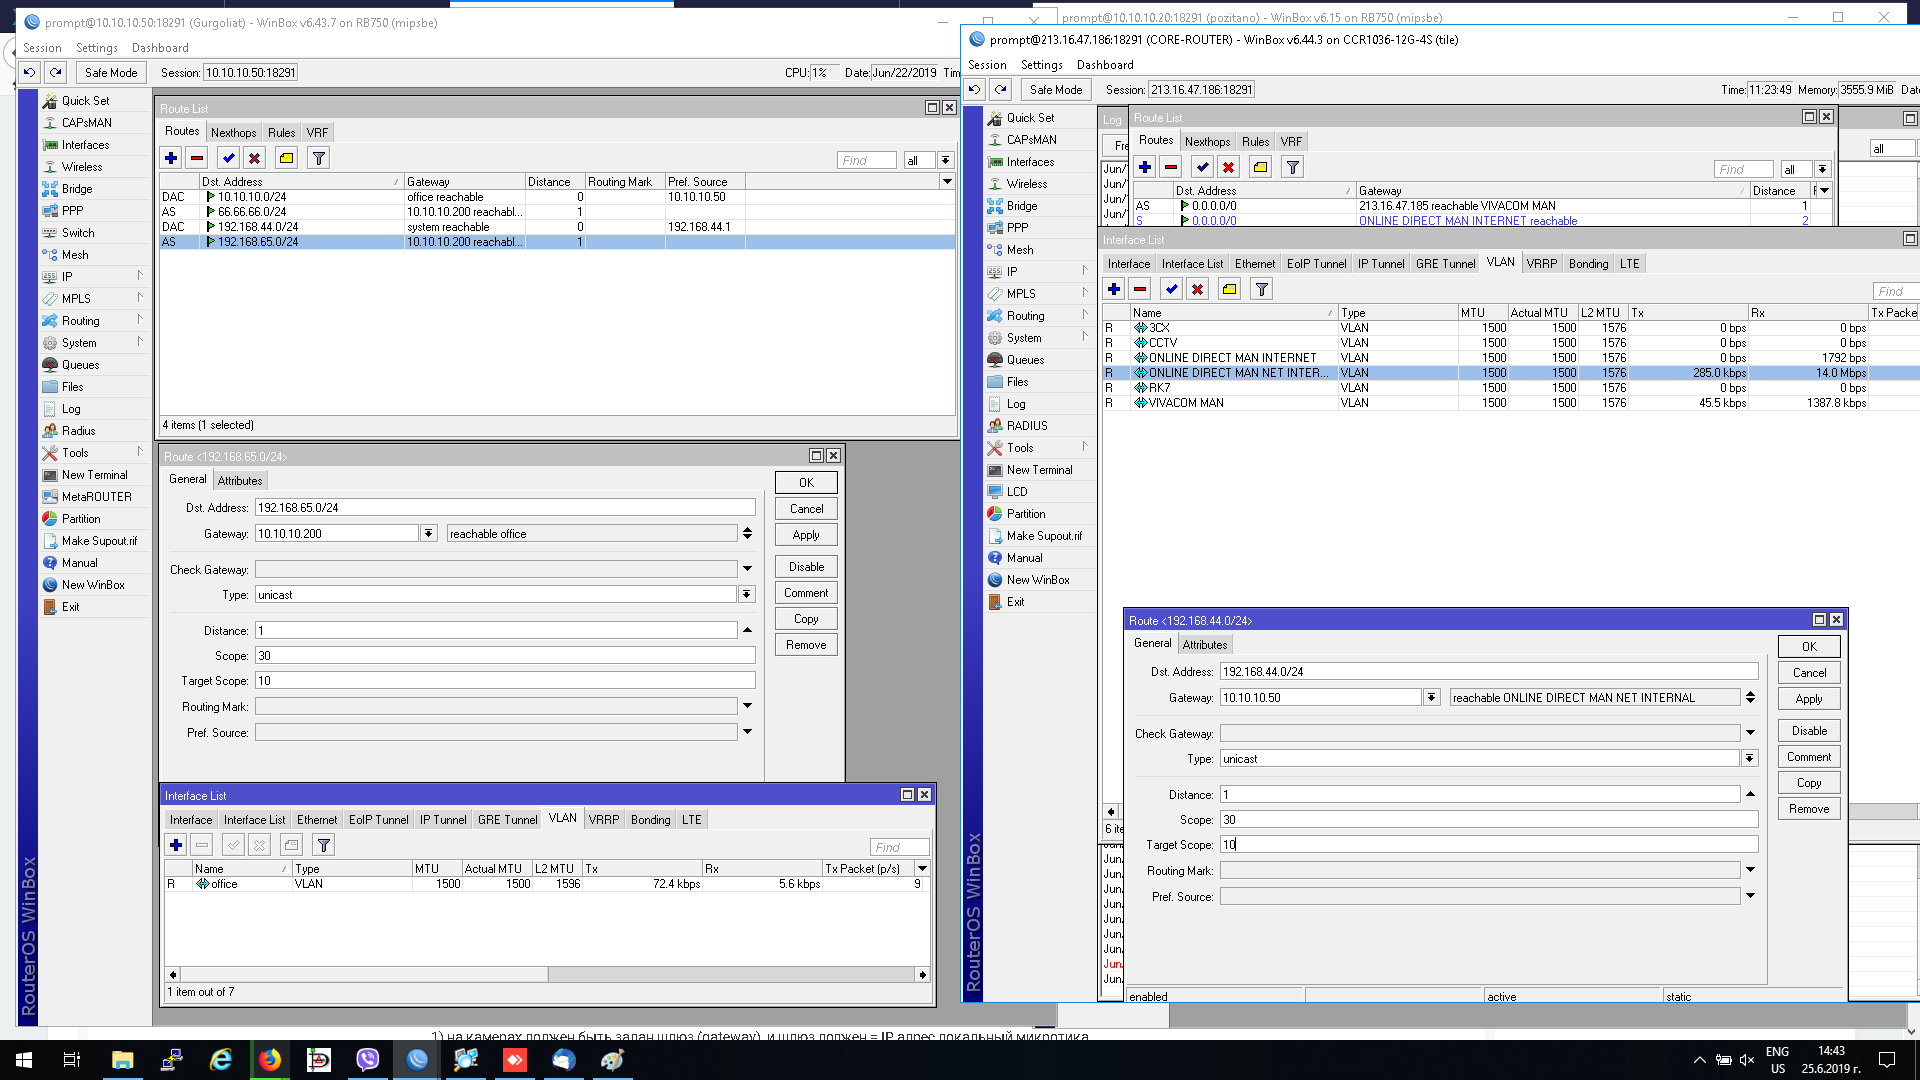The height and width of the screenshot is (1080, 1920).
Task: Click filter funnel in CORE-ROUTER Interface List
Action: pos(1262,289)
